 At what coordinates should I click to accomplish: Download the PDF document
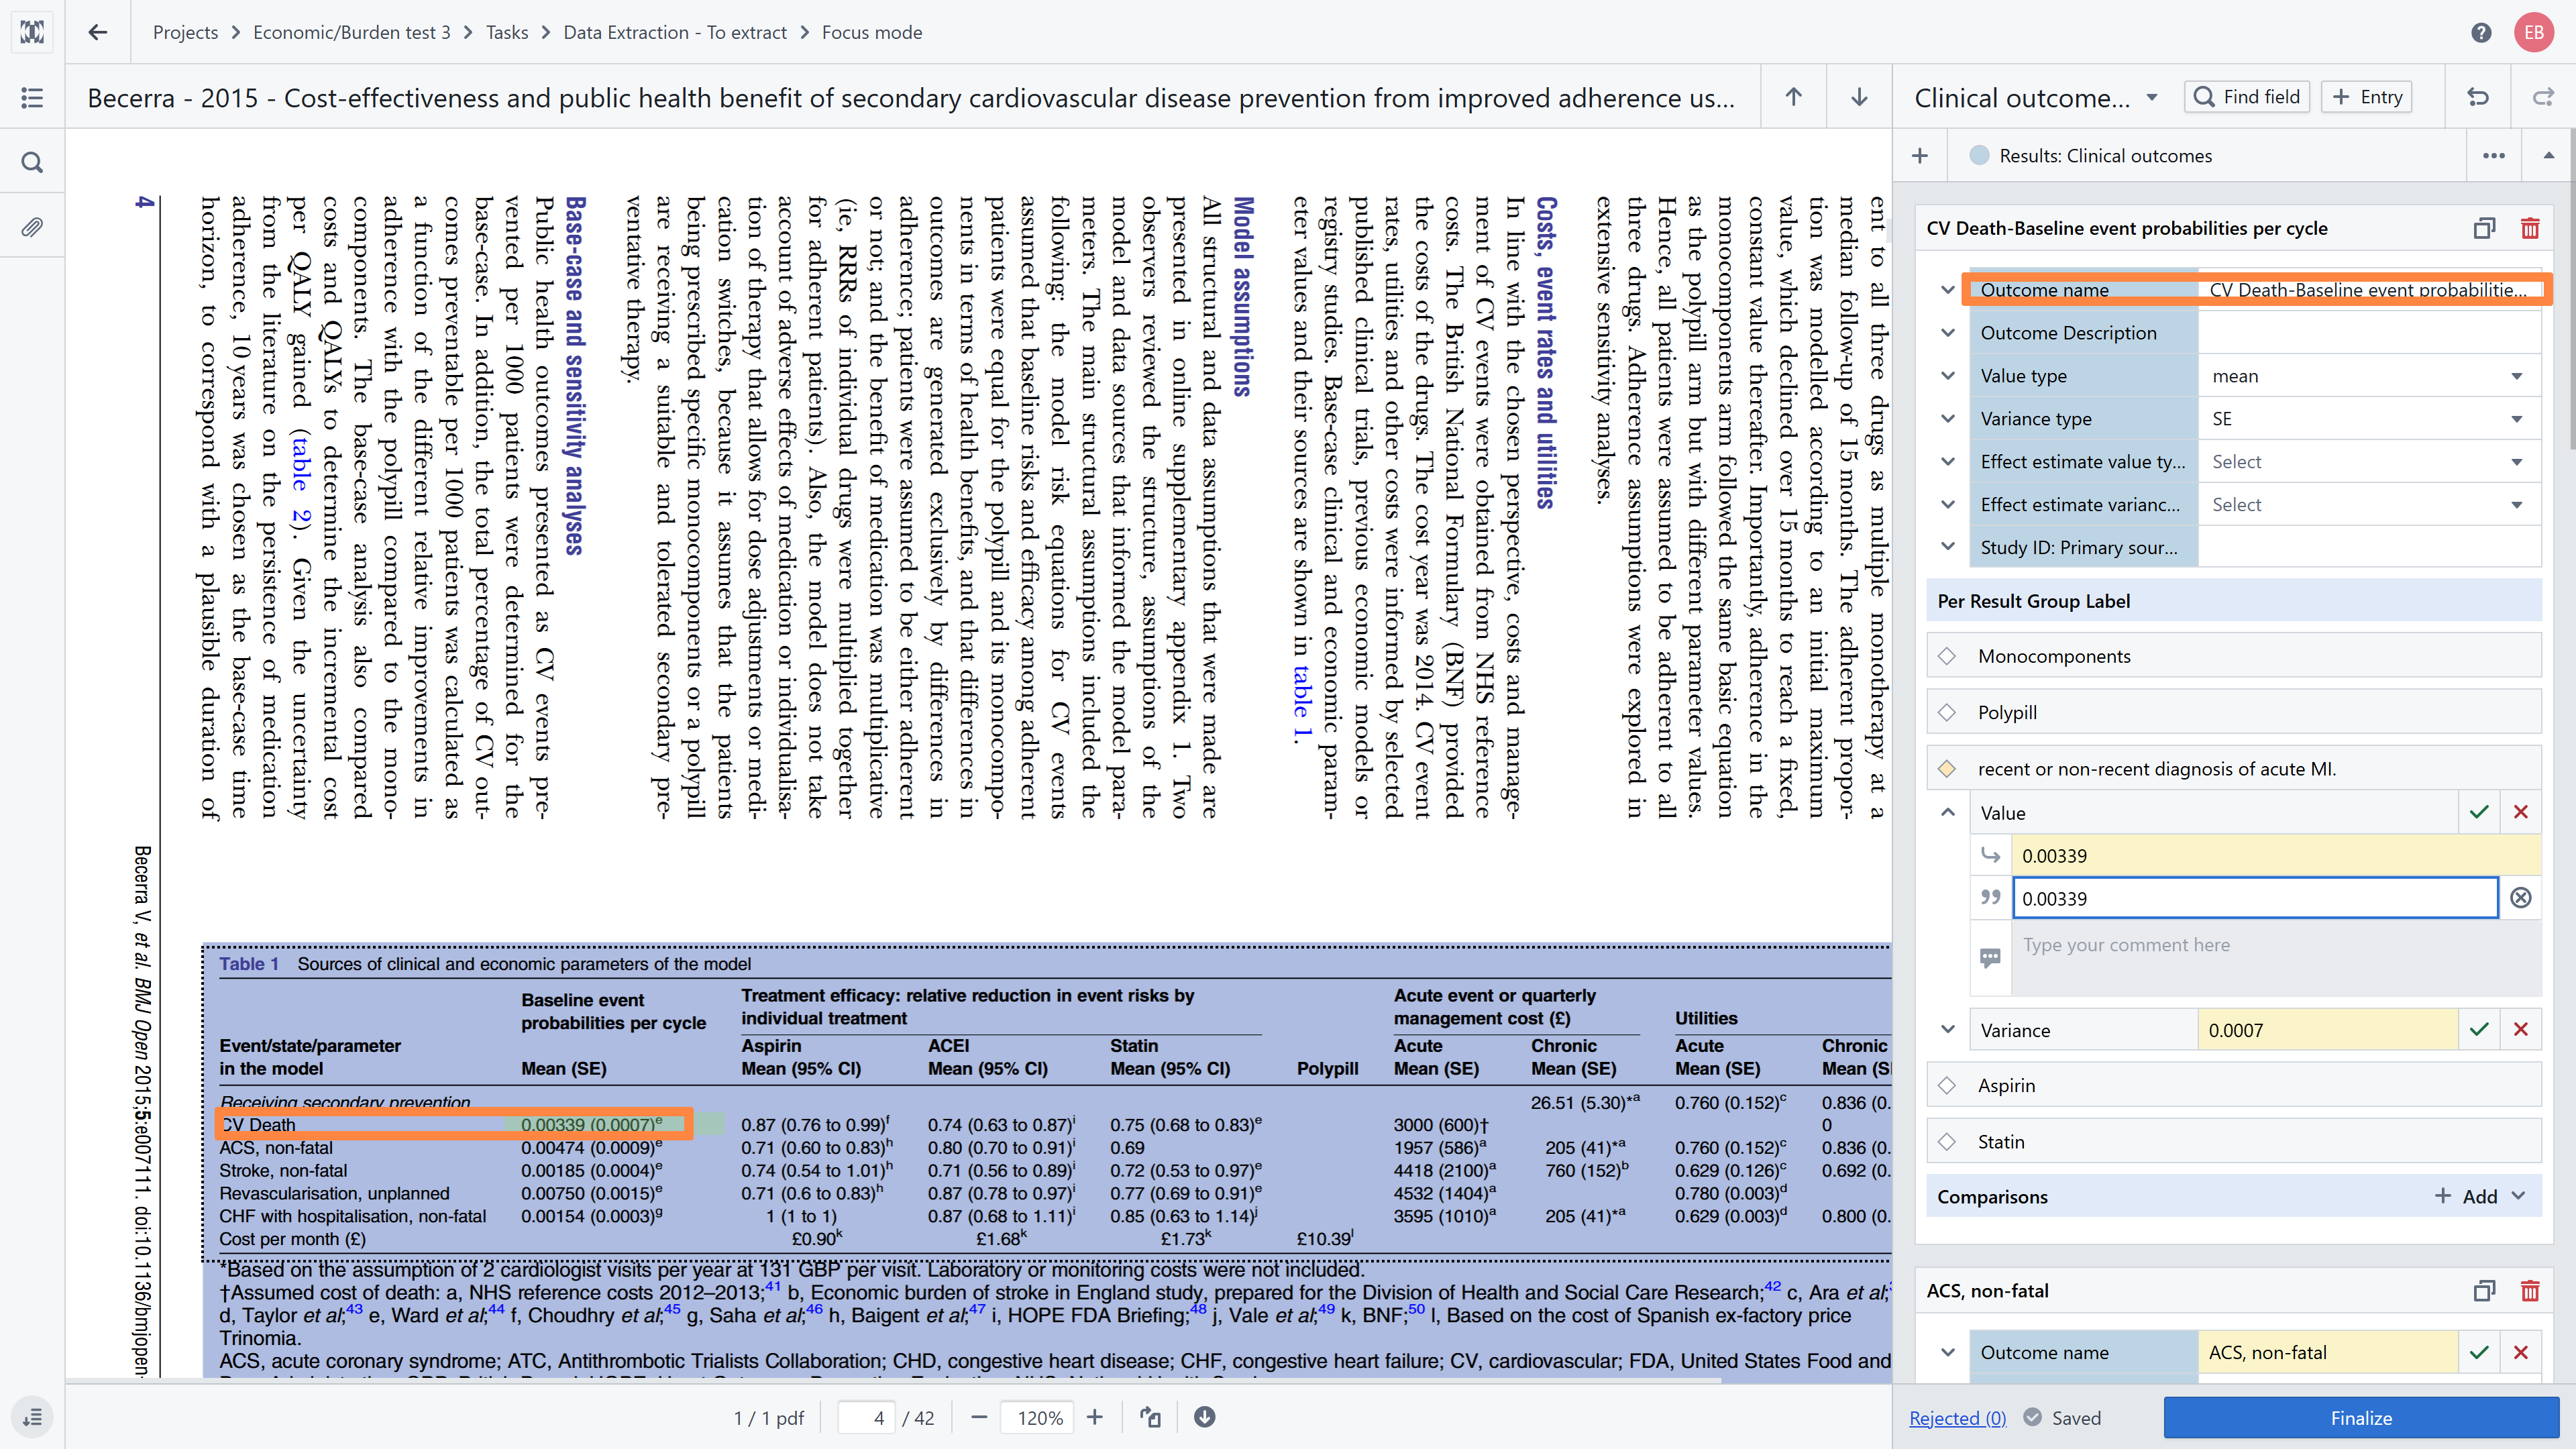(1205, 1417)
